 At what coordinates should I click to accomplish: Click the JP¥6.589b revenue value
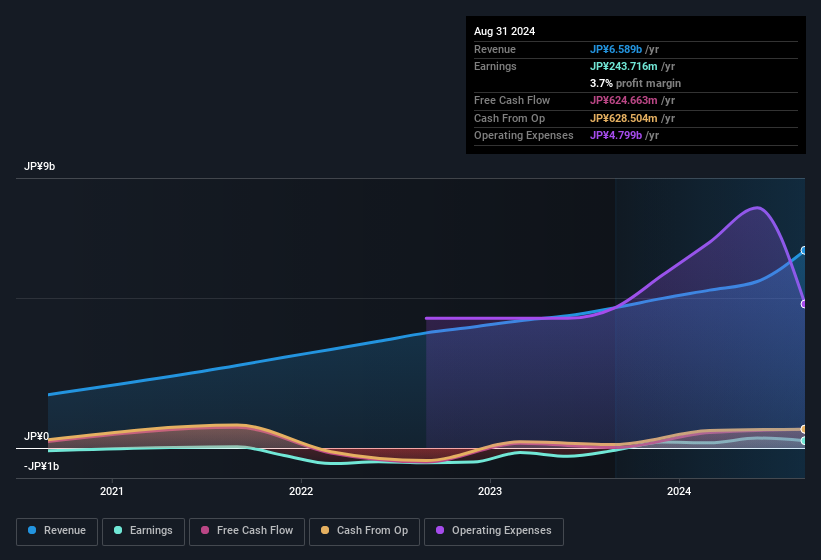616,49
